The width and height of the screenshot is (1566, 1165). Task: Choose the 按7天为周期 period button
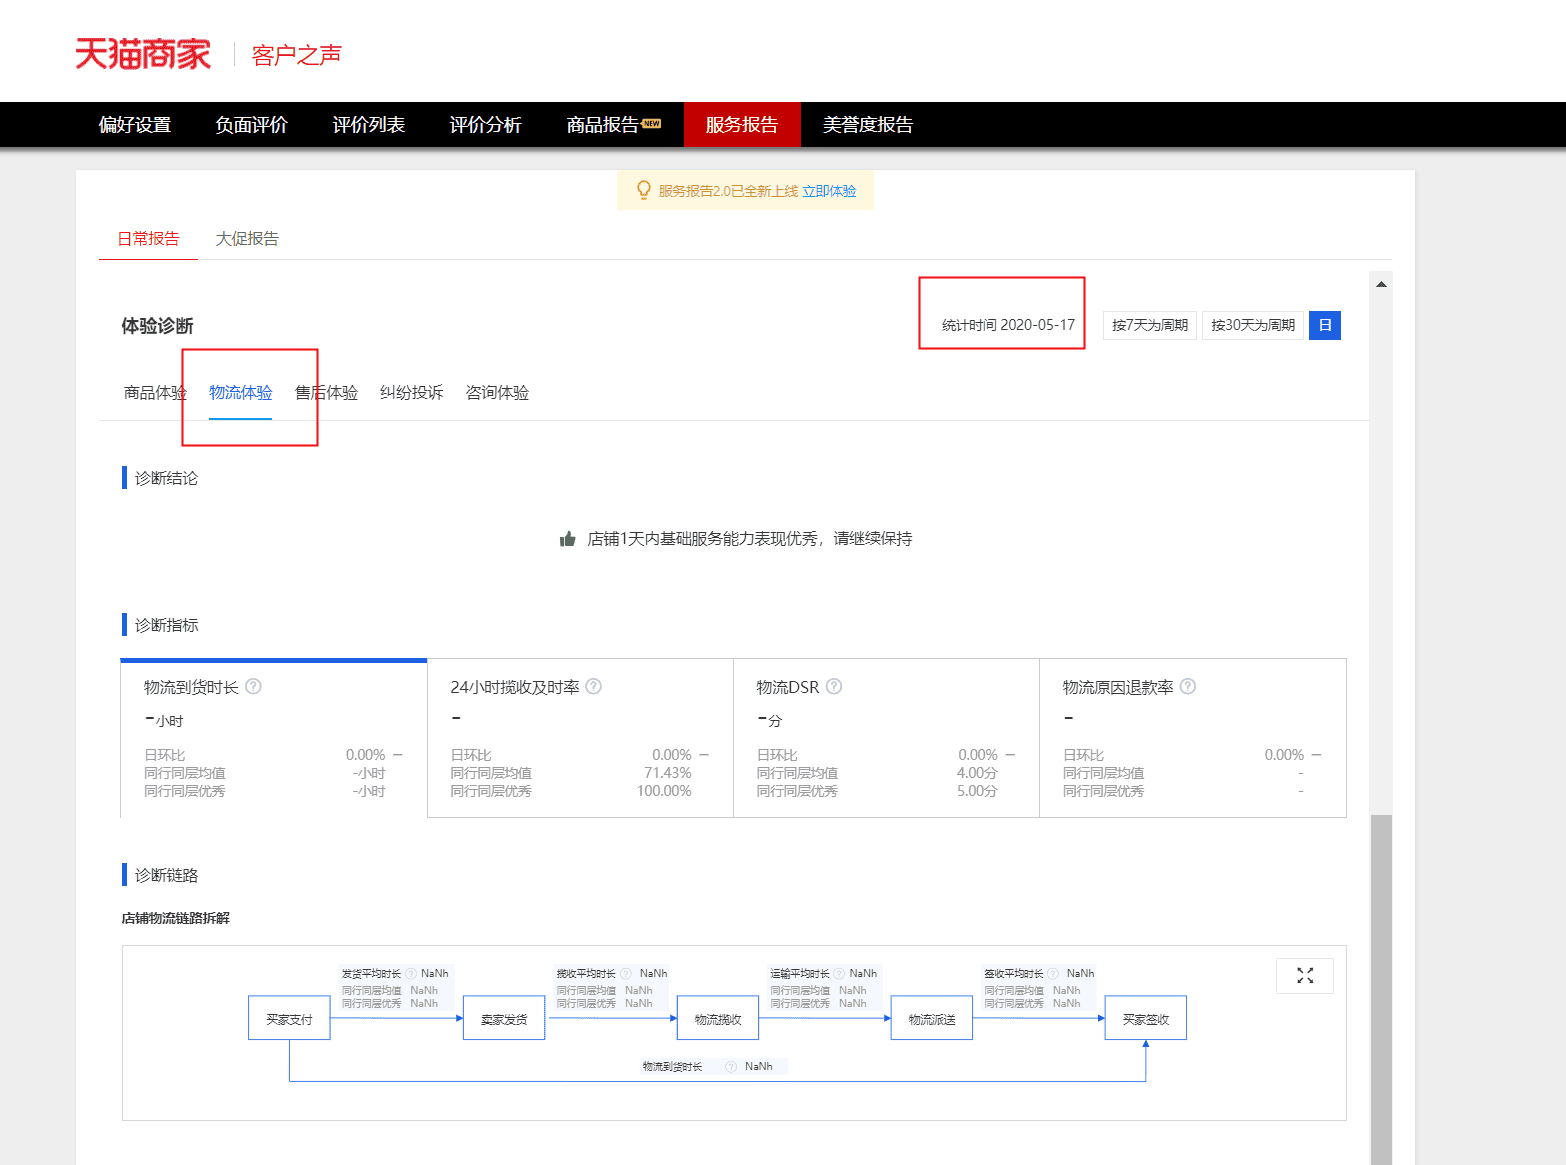point(1150,325)
